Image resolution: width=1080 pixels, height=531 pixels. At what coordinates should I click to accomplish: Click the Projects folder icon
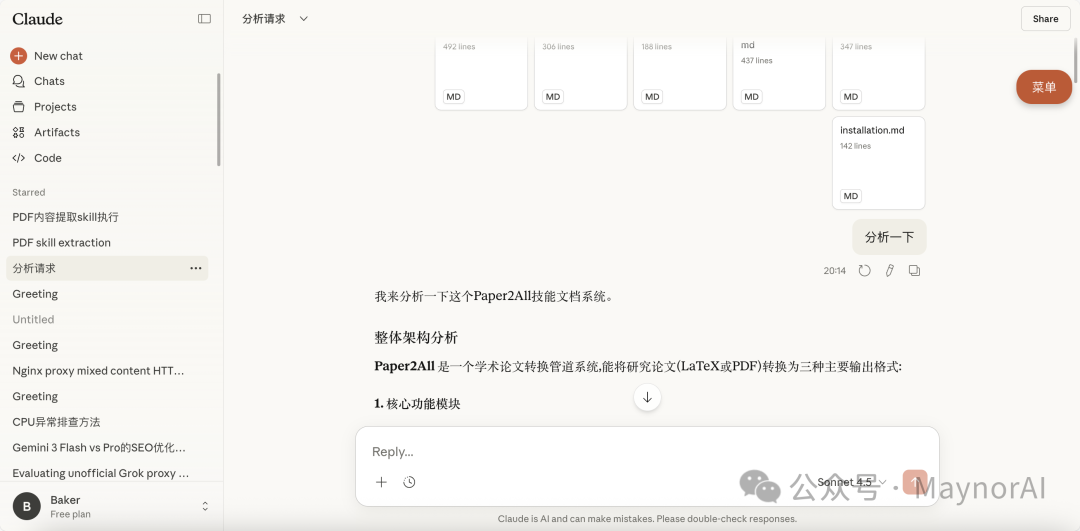[x=19, y=107]
